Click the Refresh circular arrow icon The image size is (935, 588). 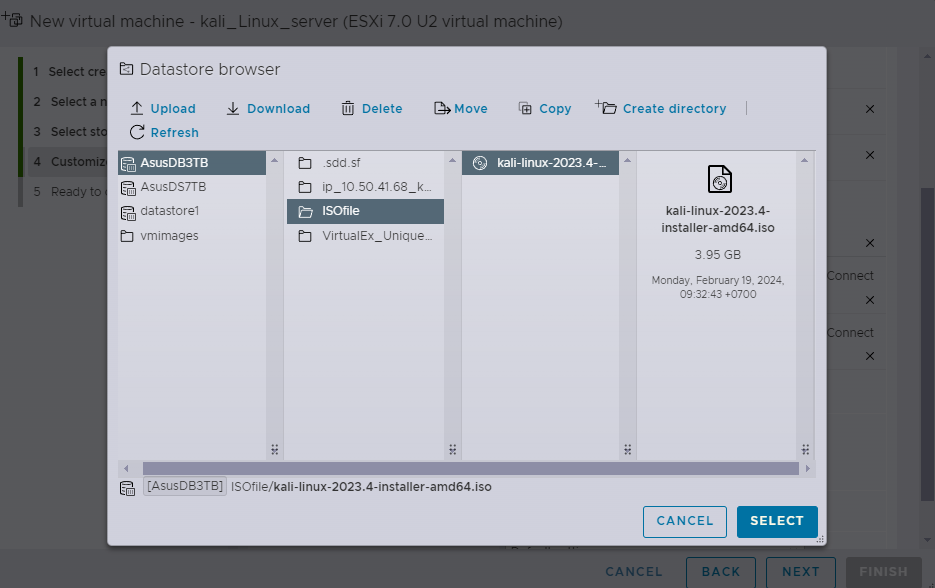(x=137, y=132)
